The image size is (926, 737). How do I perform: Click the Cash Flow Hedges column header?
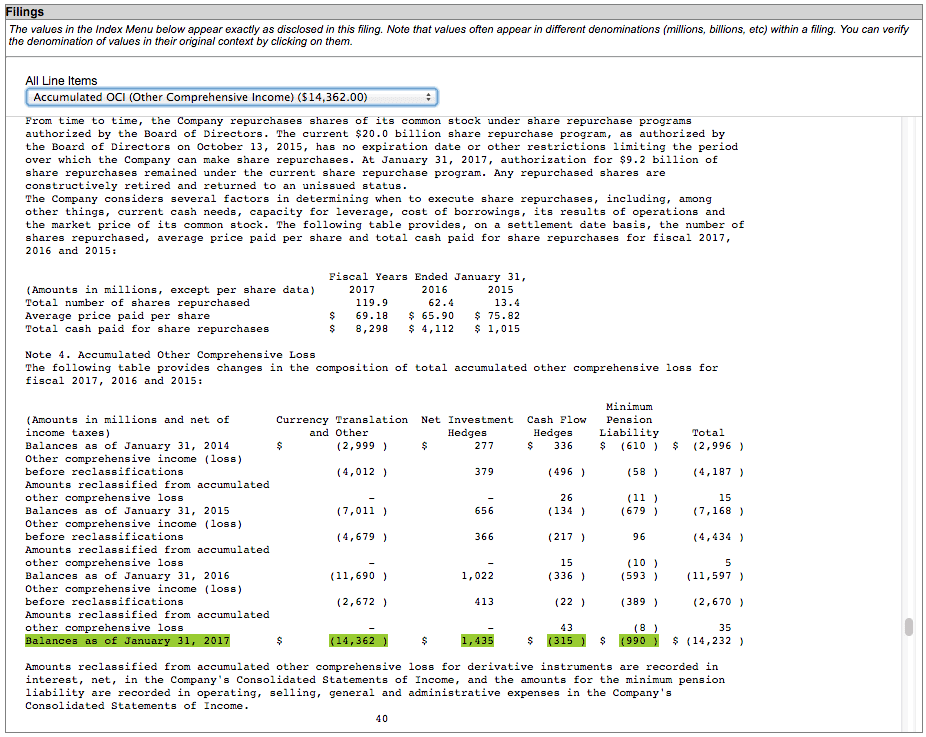pos(556,426)
